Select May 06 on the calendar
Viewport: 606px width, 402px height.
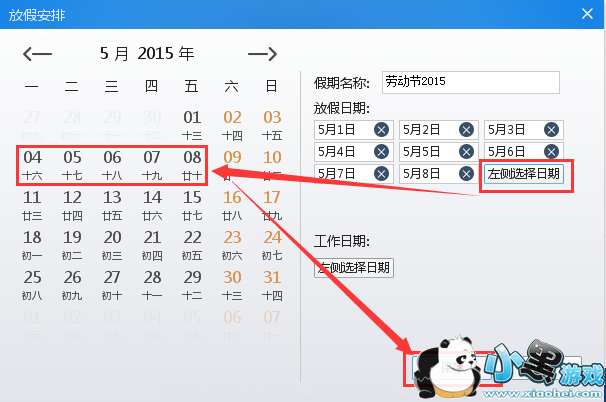112,165
